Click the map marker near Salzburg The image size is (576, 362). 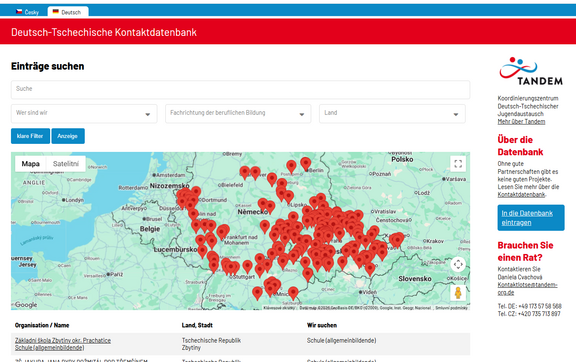293,293
